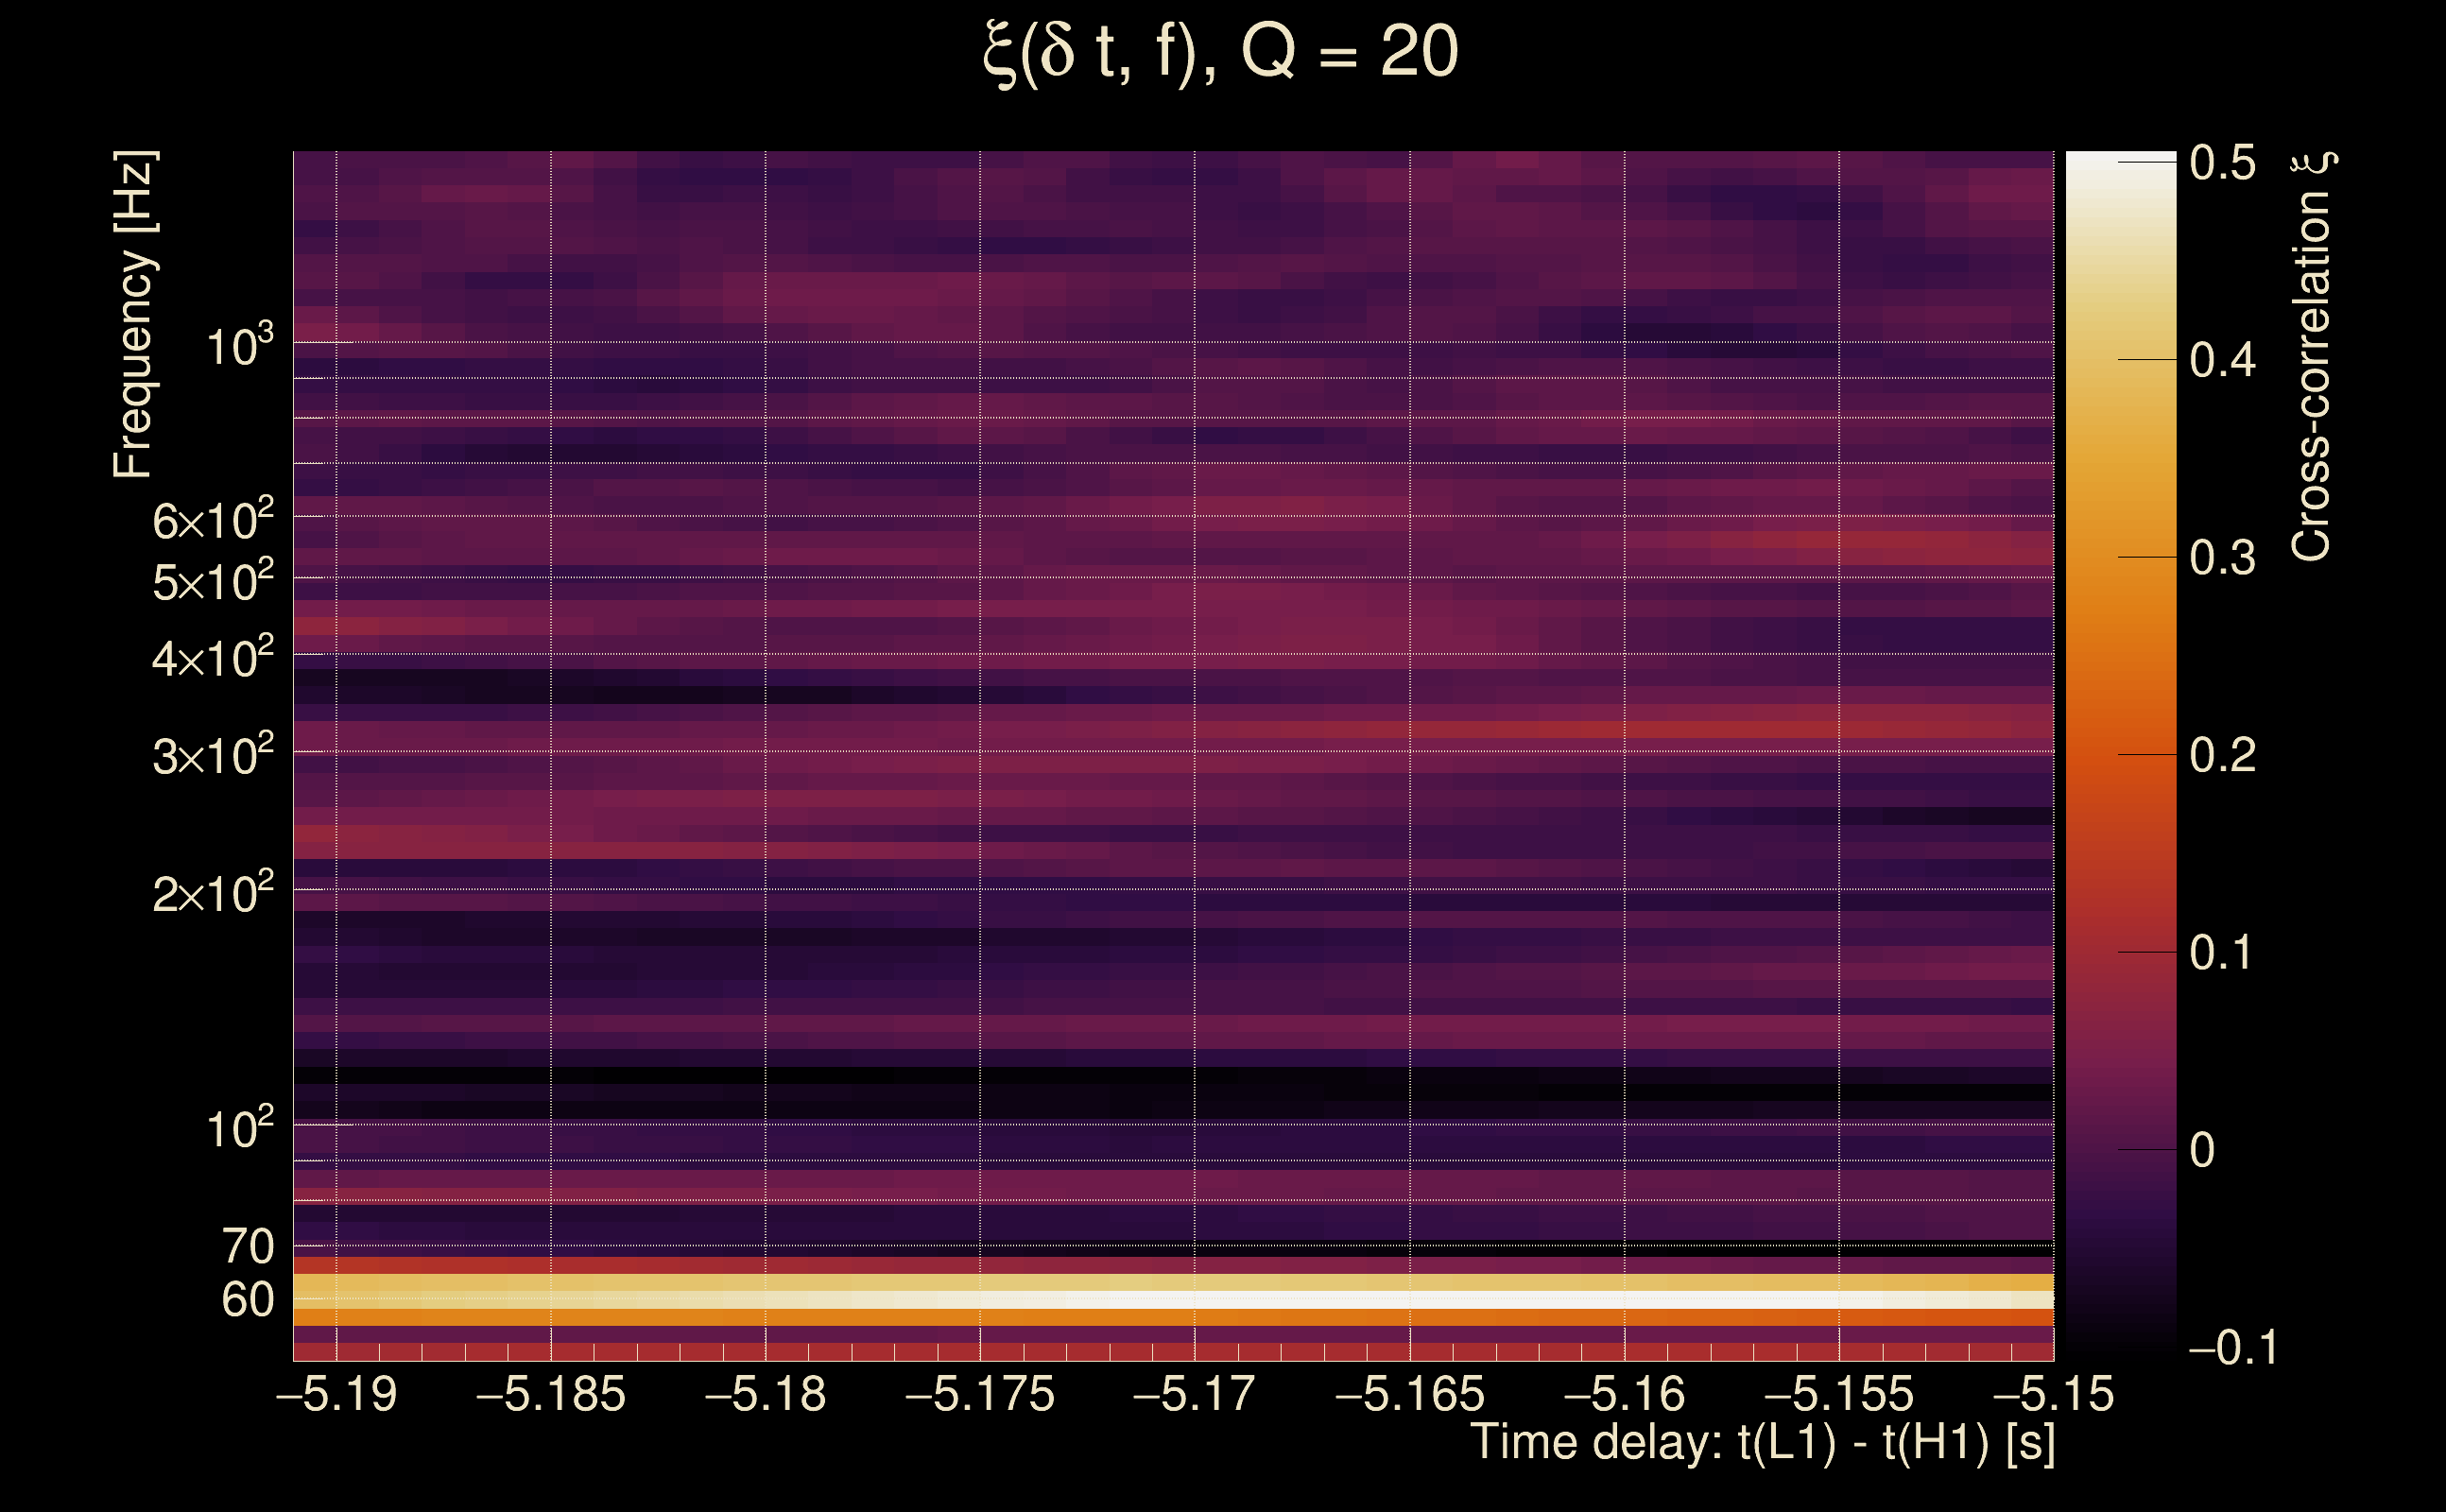
Task: Click the 2×10² frequency tick label
Action: click(212, 892)
